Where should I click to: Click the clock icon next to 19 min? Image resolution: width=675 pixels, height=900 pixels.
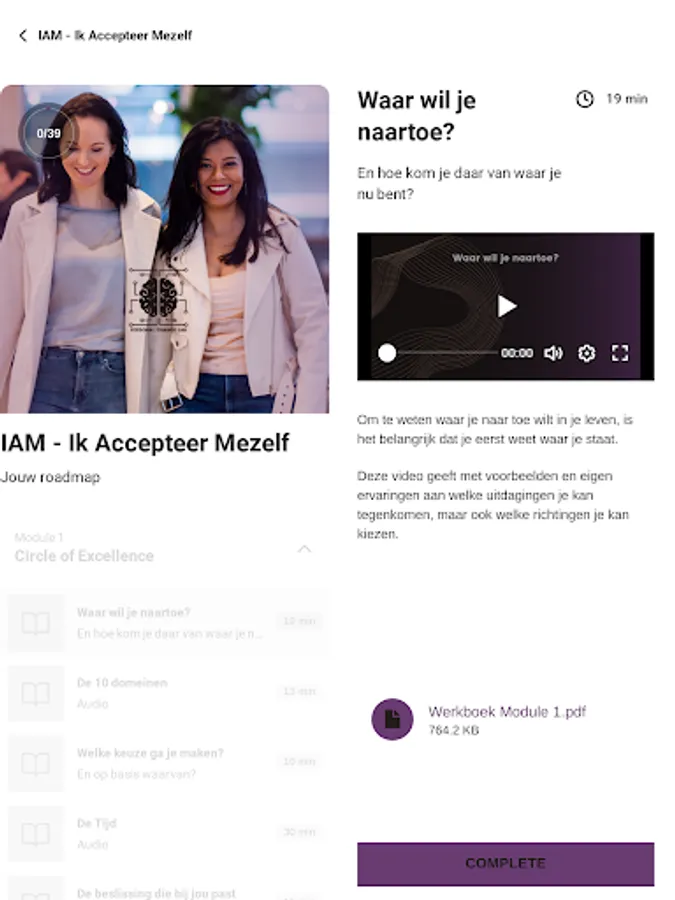click(585, 99)
